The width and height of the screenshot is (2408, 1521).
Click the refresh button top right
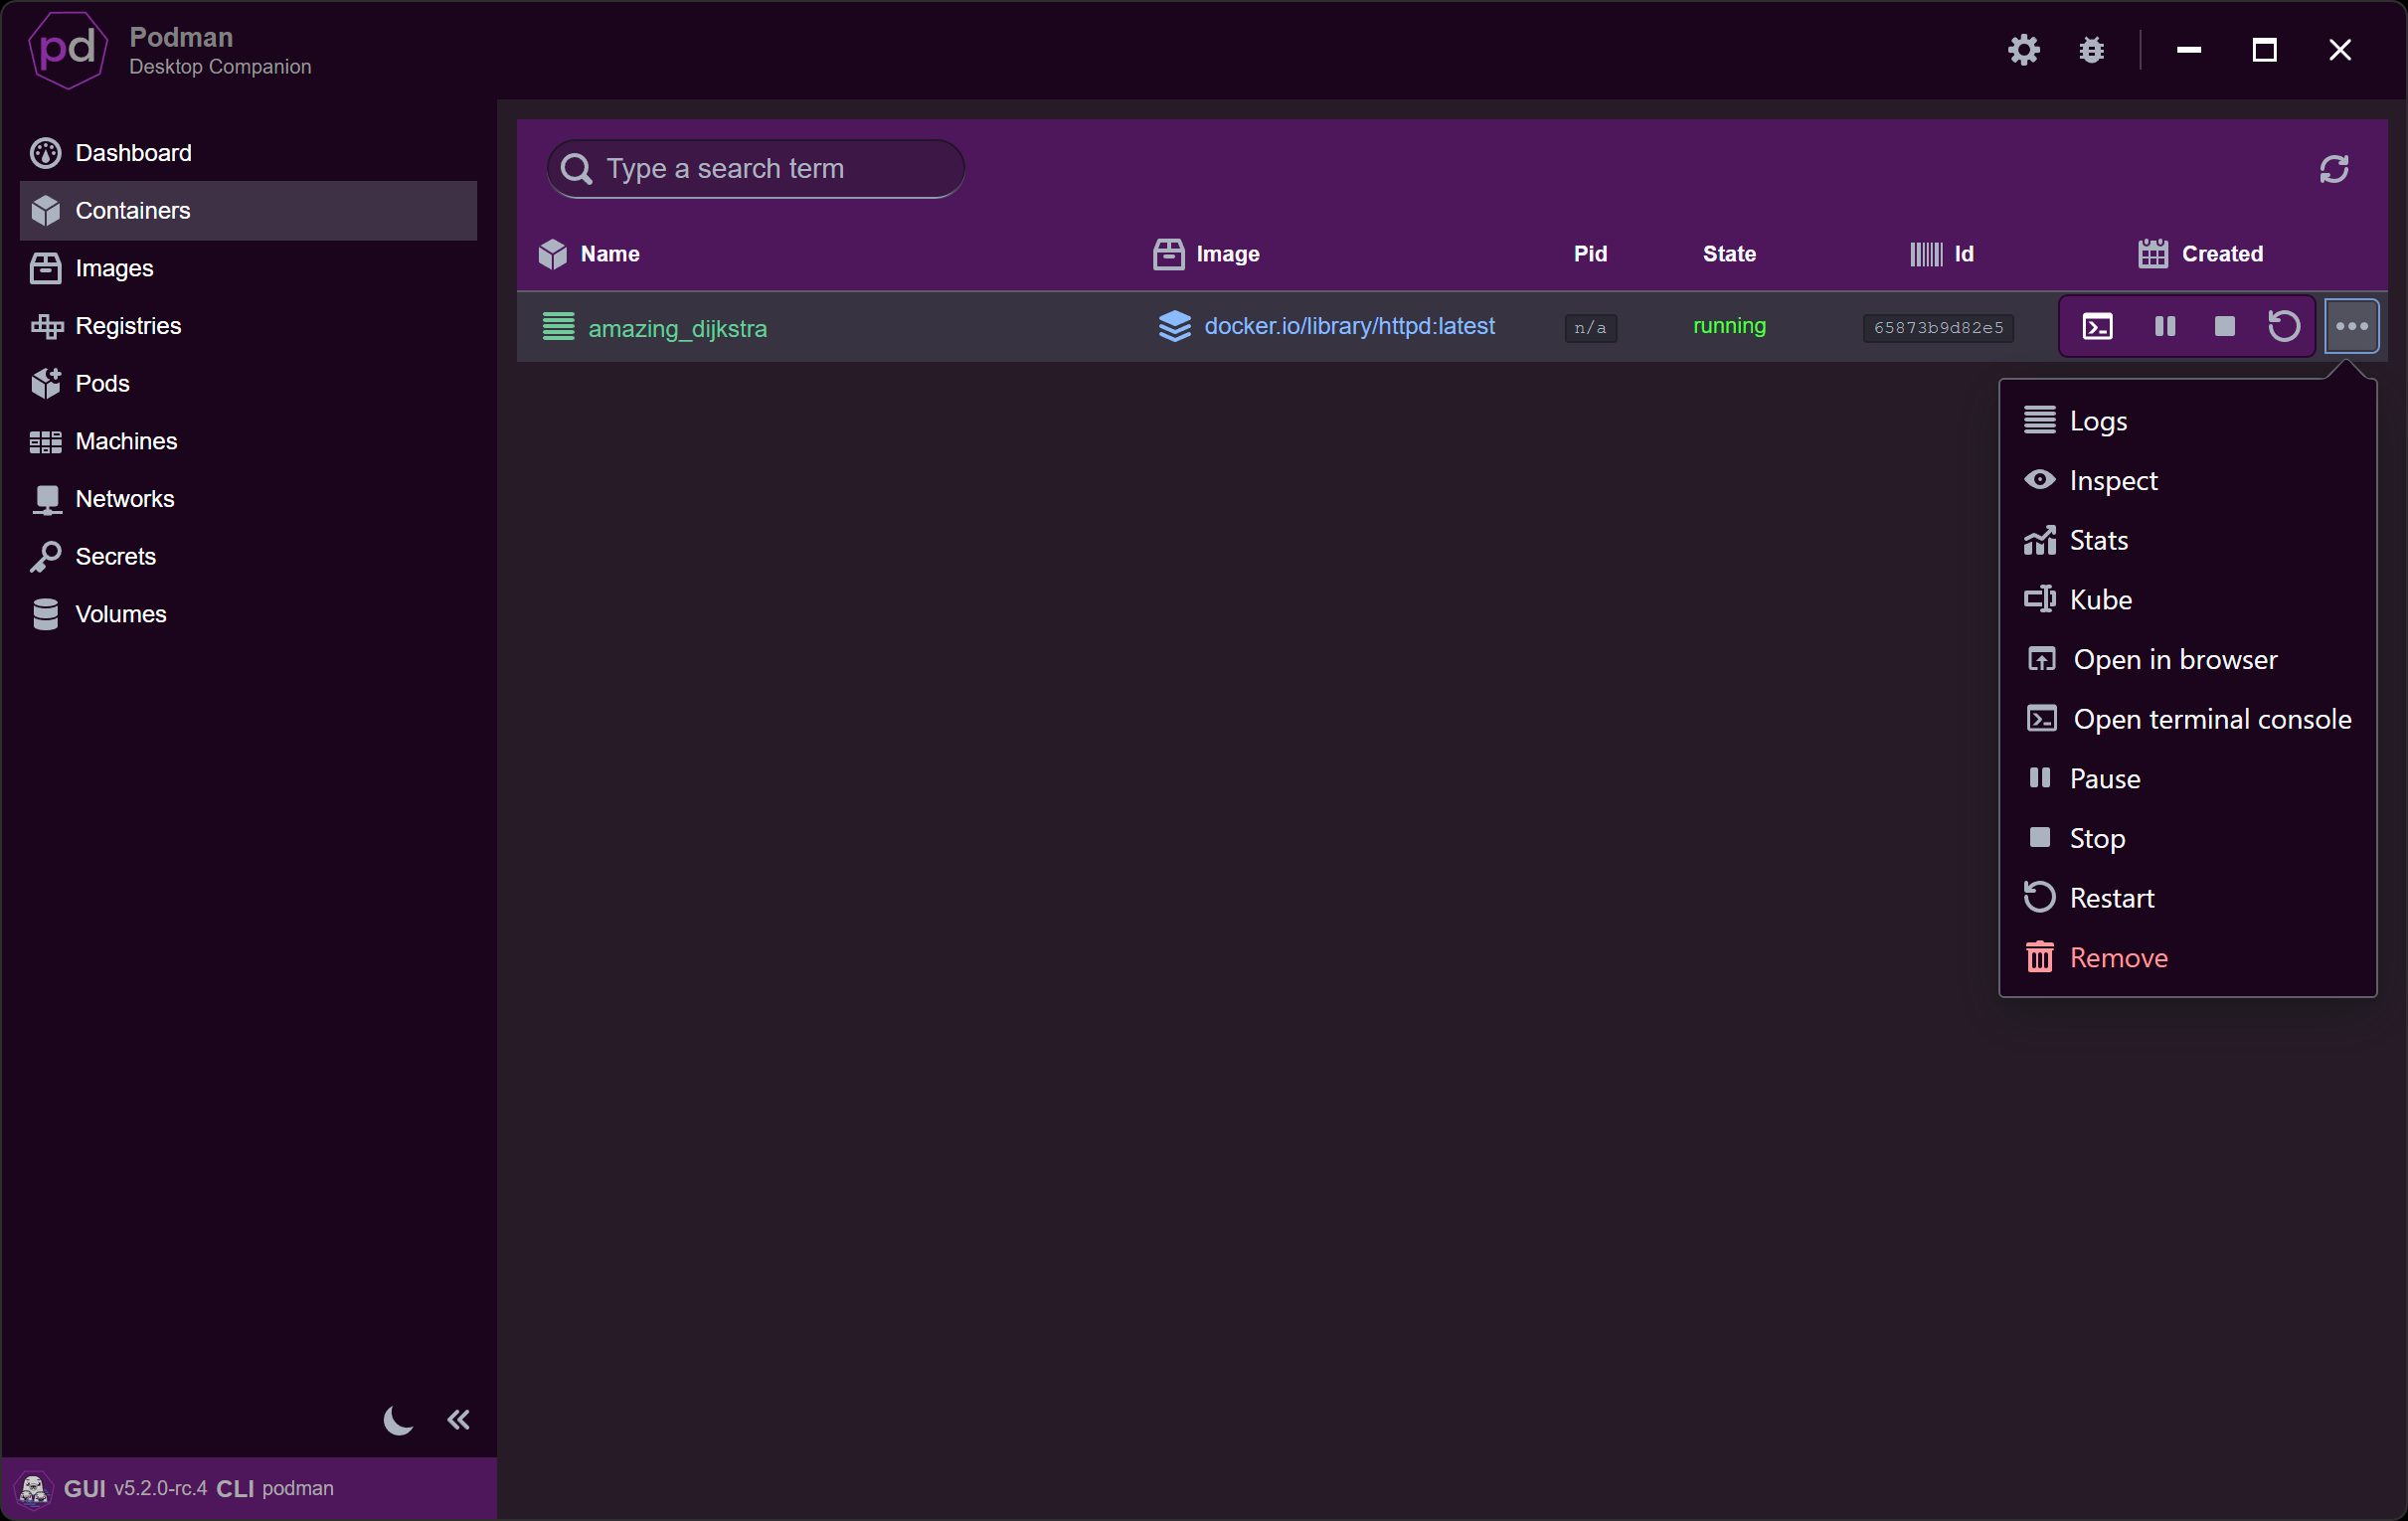coord(2334,168)
